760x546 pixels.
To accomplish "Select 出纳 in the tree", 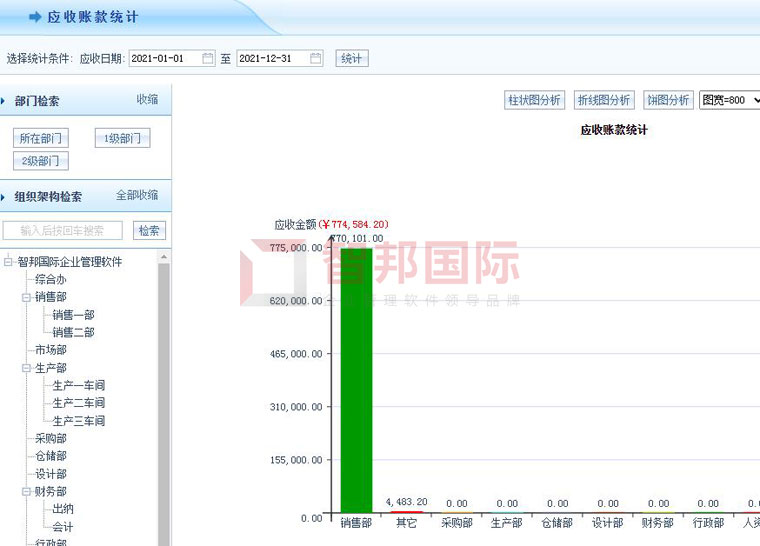I will point(63,509).
